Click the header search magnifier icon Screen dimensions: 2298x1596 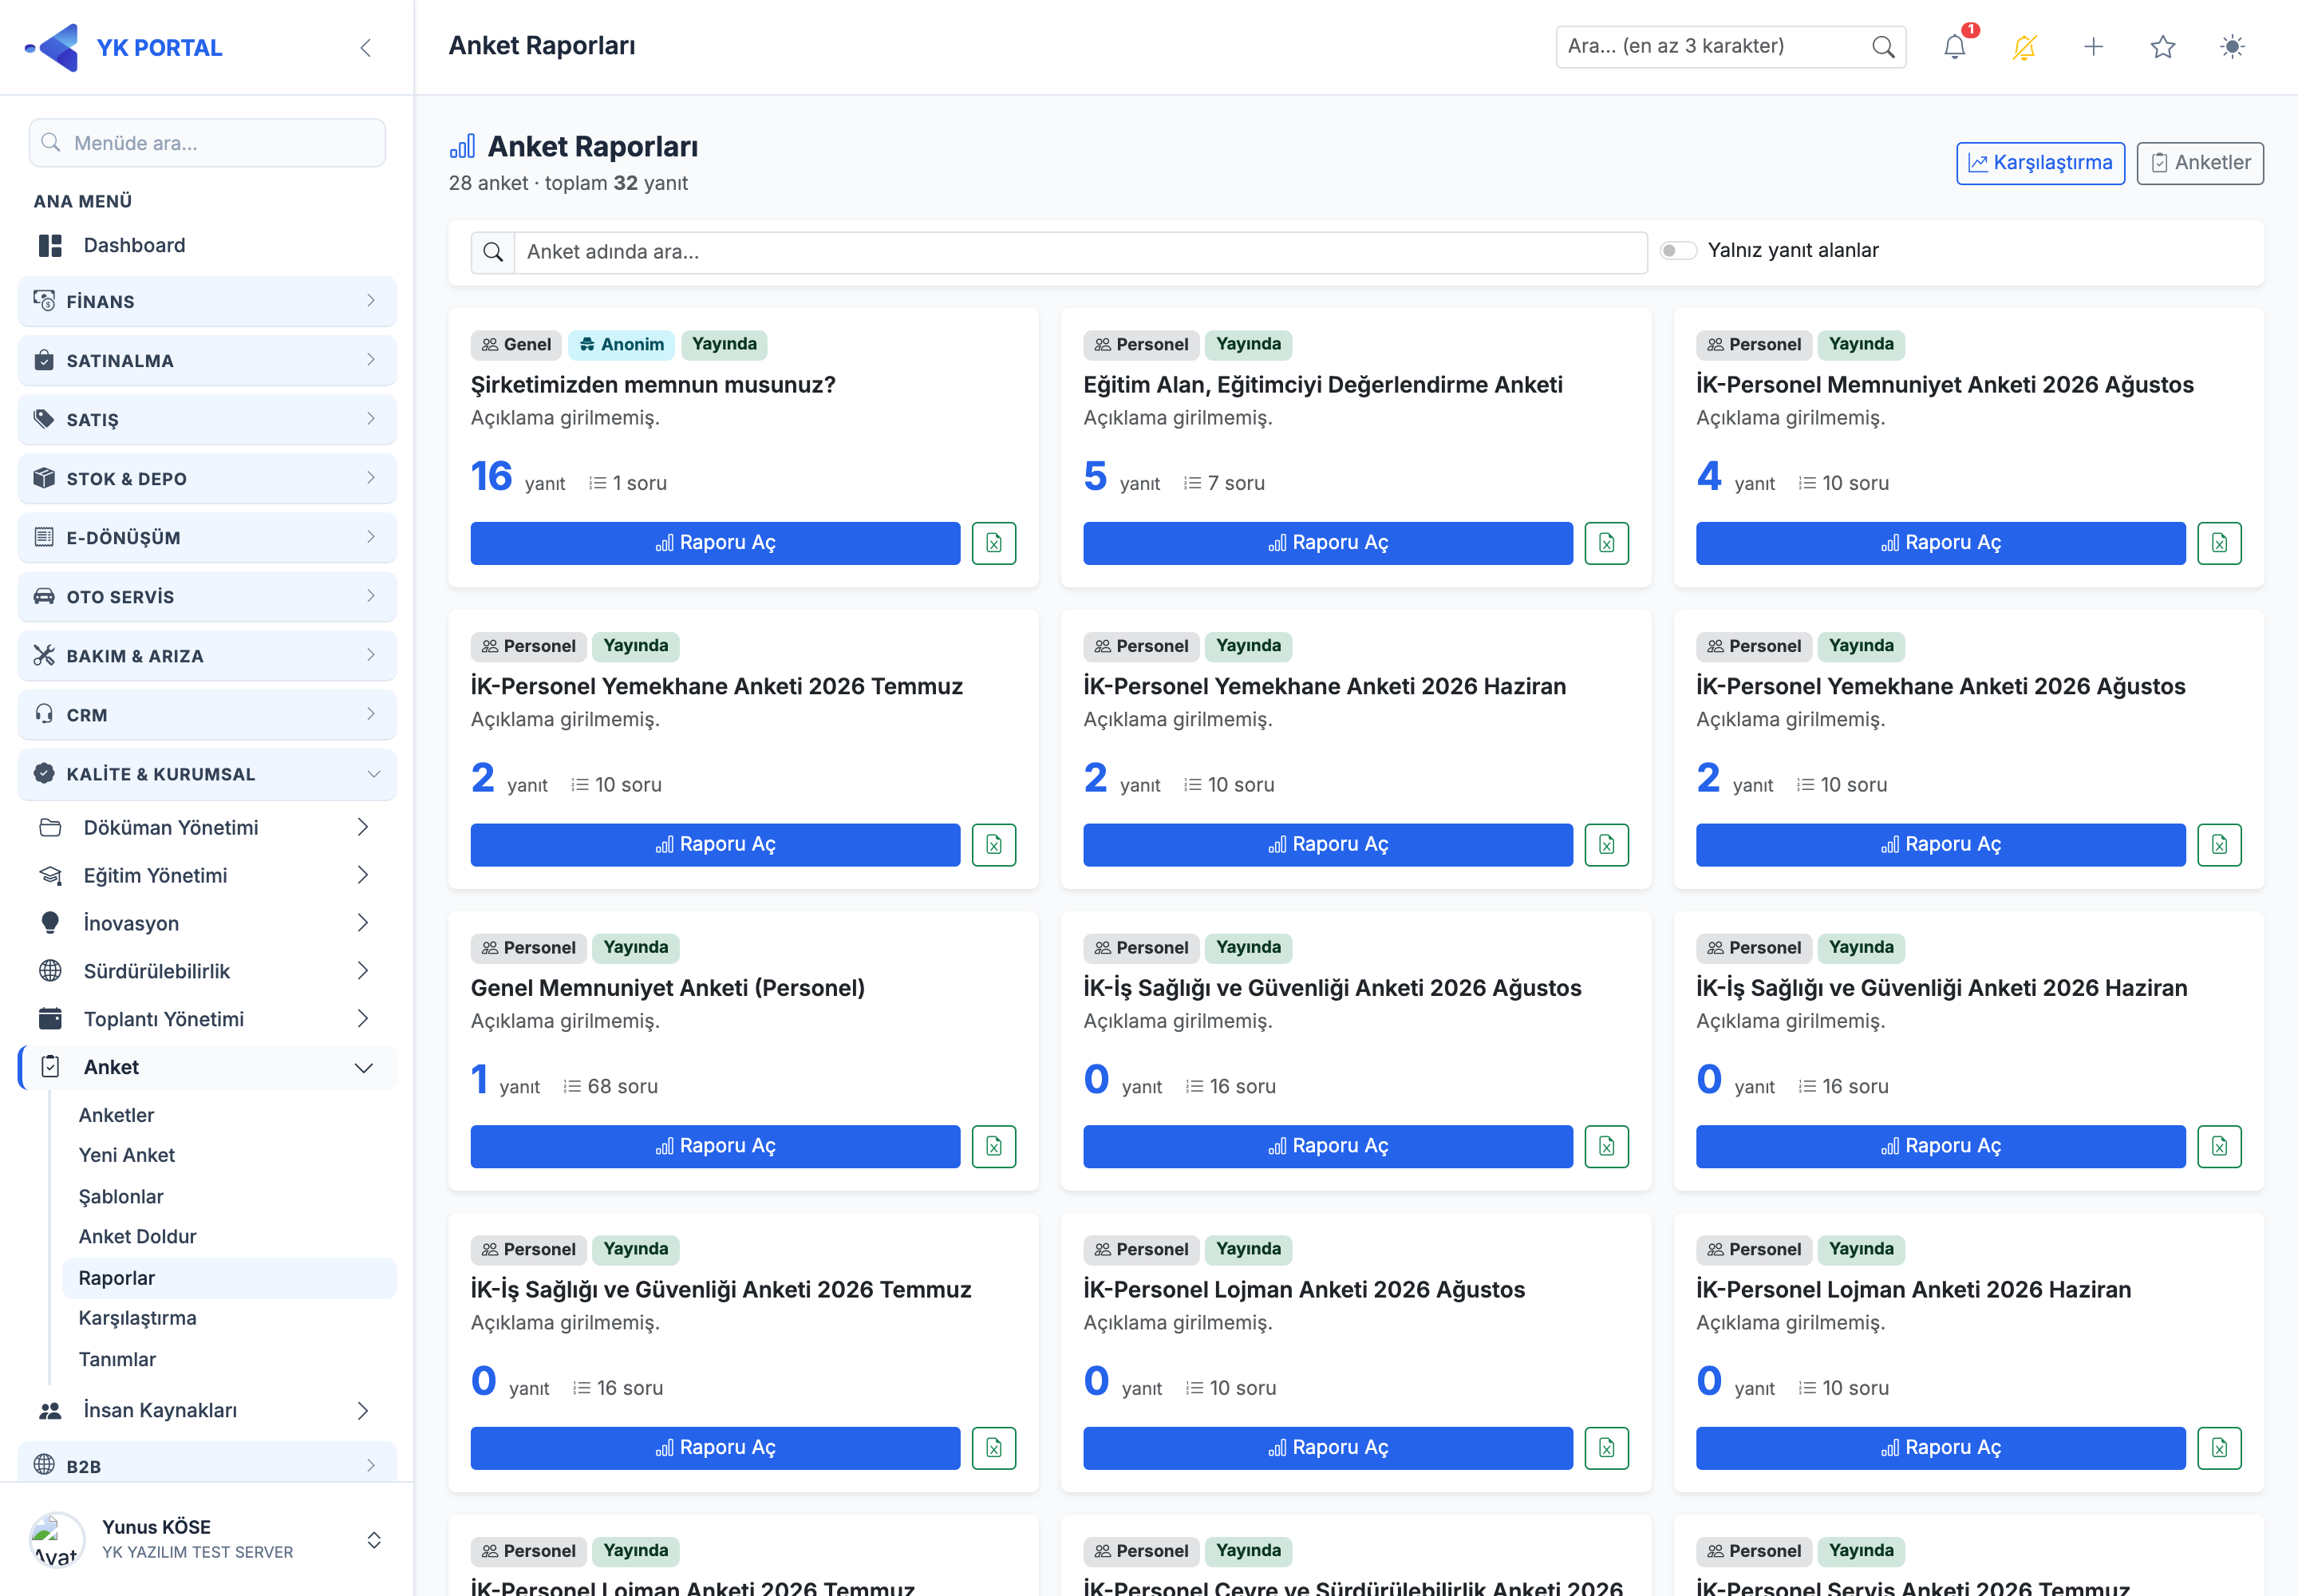click(x=1882, y=47)
